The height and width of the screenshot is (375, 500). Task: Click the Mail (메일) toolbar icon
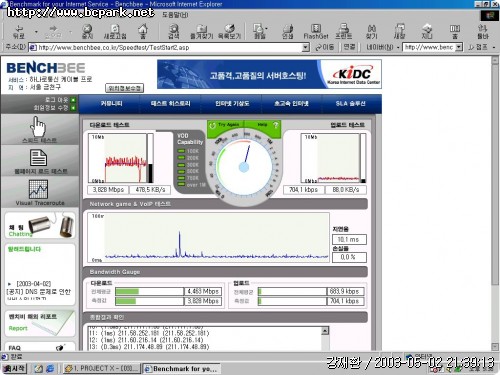pos(258,29)
